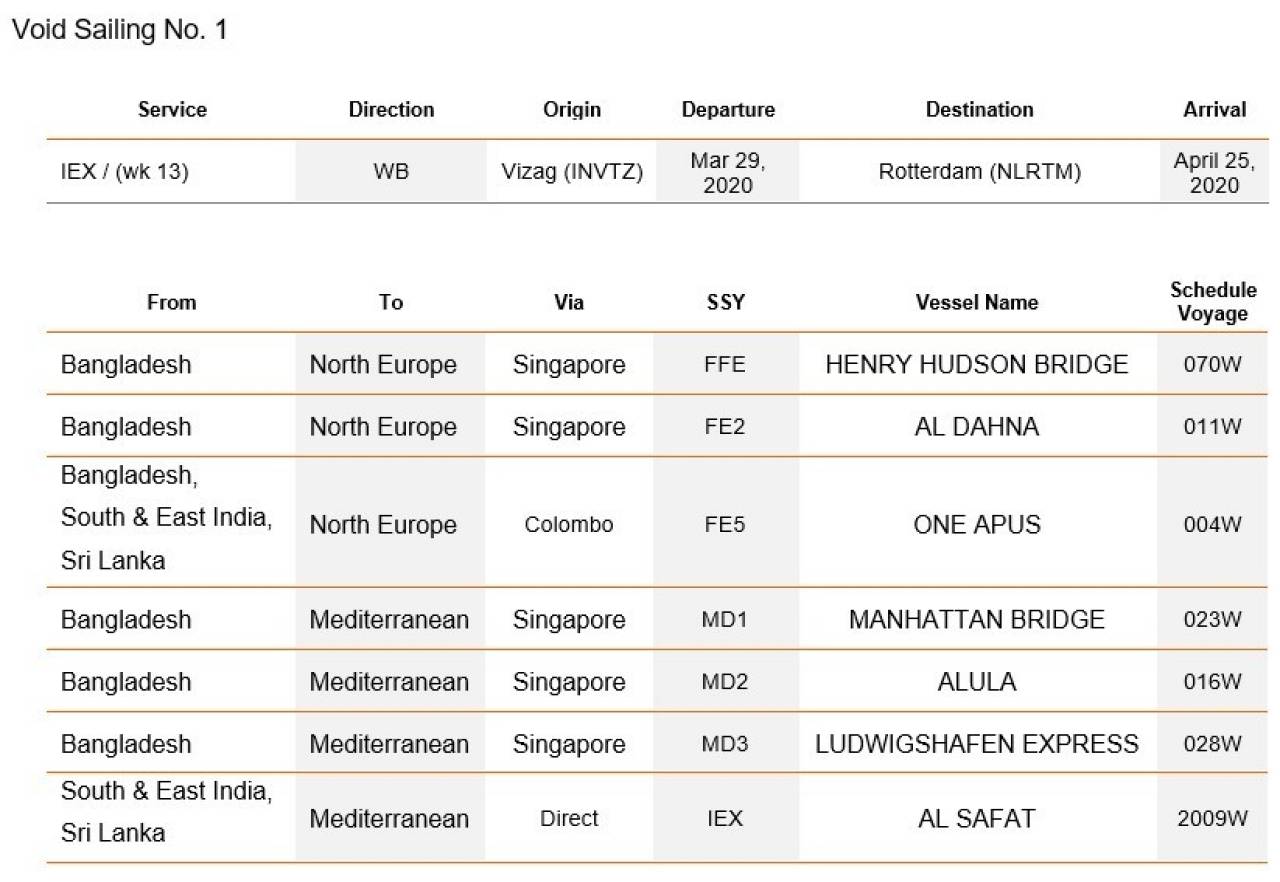Select the Service column header
Viewport: 1280px width, 882px height.
[172, 109]
